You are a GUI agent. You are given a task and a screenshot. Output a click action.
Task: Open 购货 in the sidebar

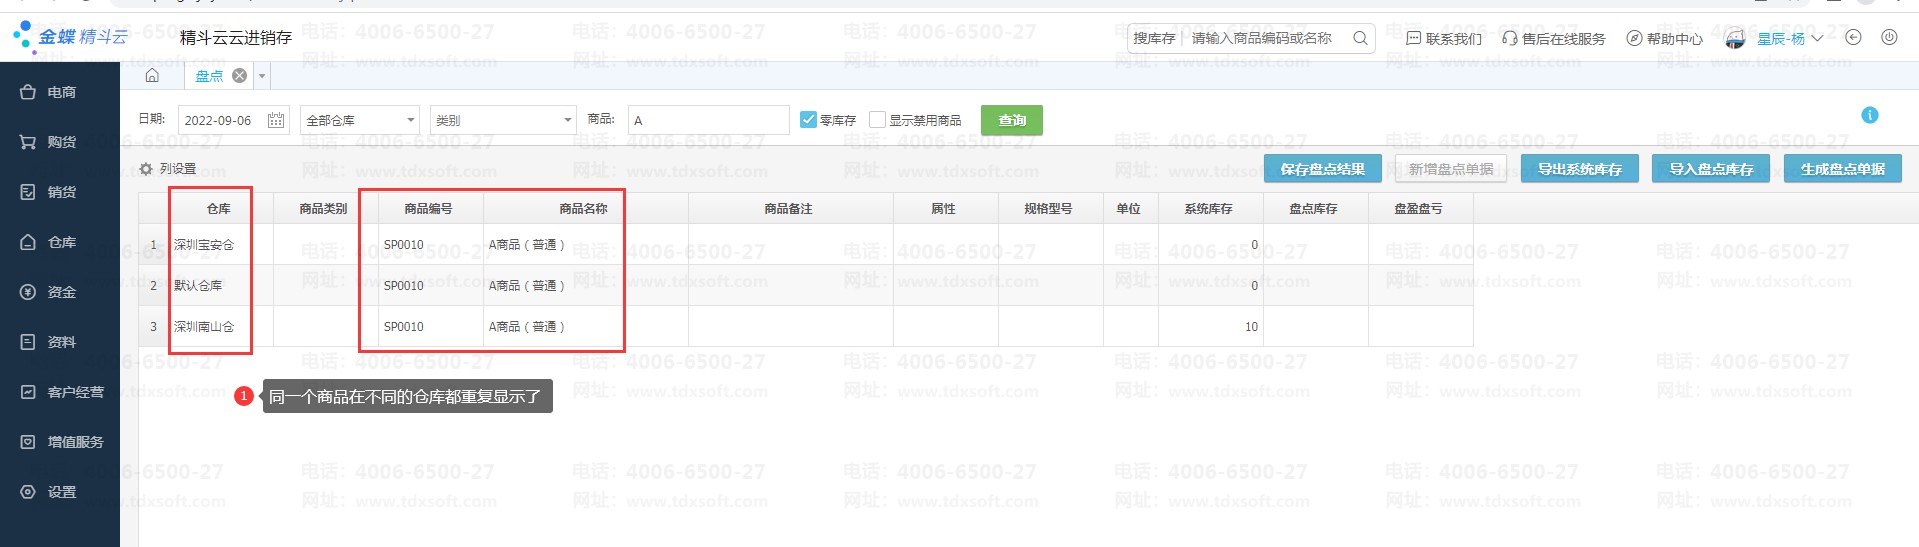coord(60,142)
